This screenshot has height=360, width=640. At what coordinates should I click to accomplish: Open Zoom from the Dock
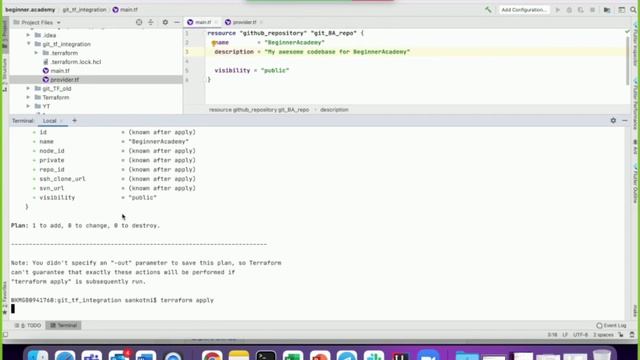point(428,356)
